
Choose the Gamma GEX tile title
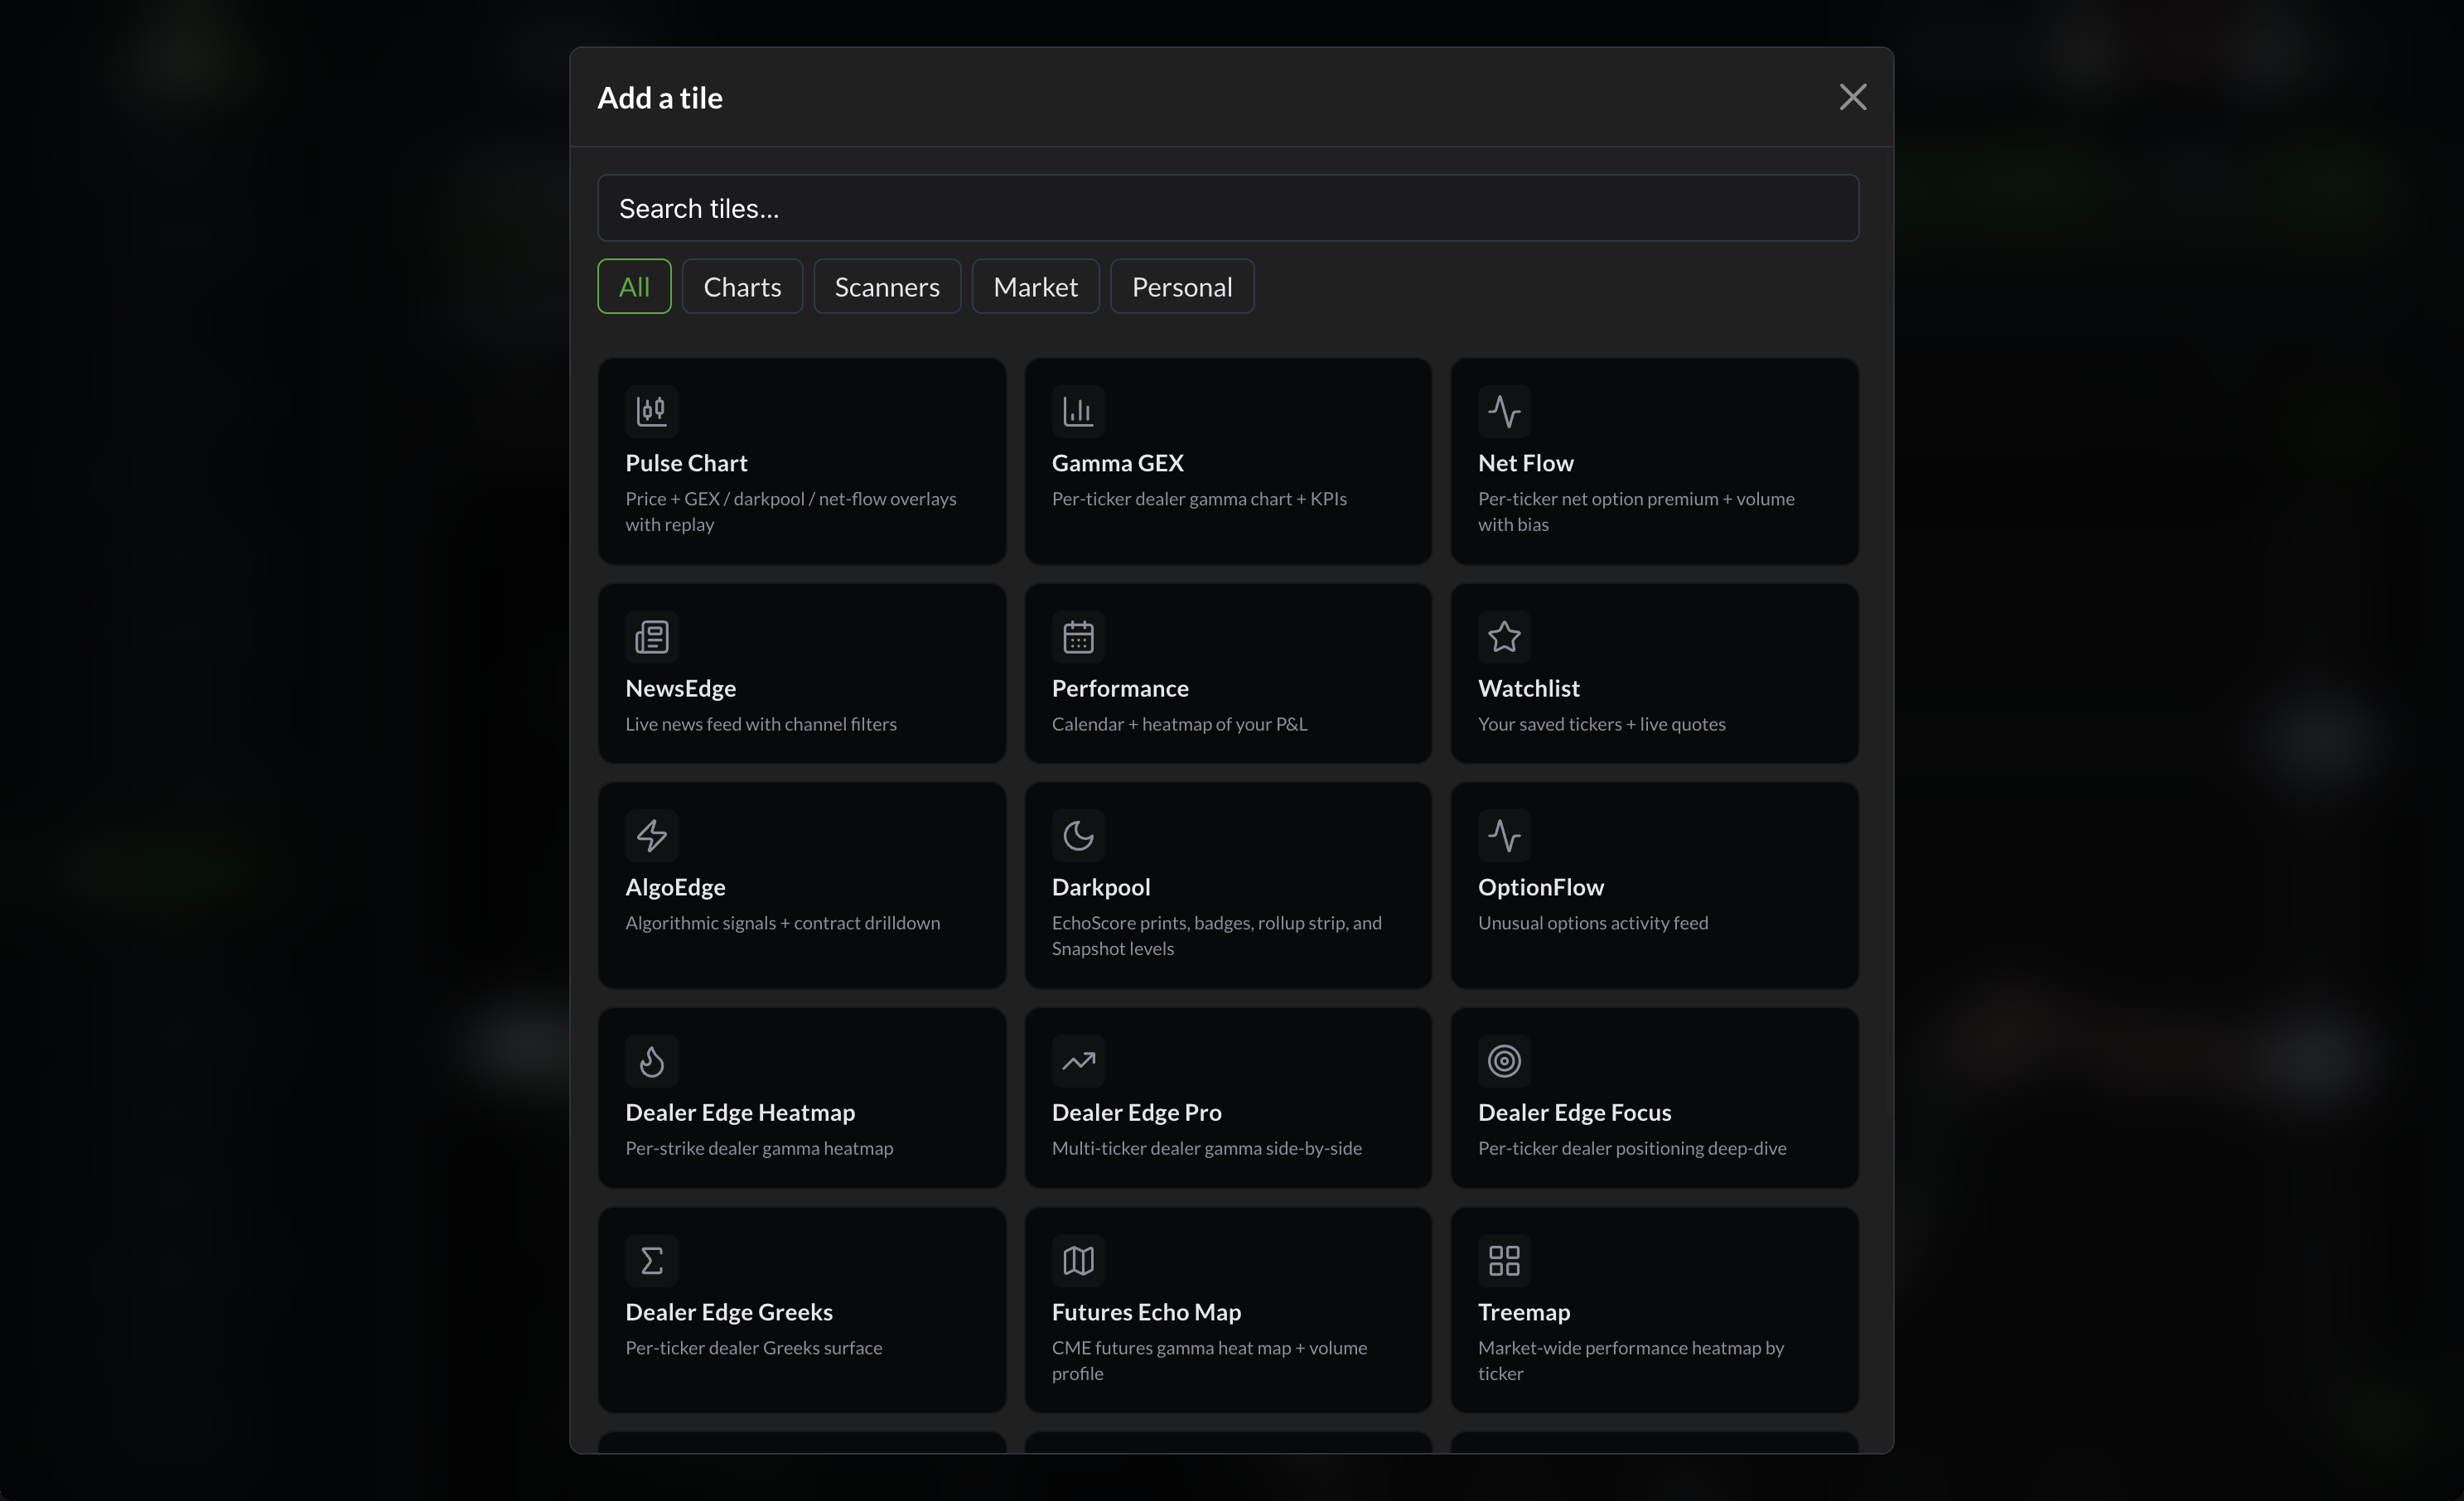pyautogui.click(x=1117, y=463)
